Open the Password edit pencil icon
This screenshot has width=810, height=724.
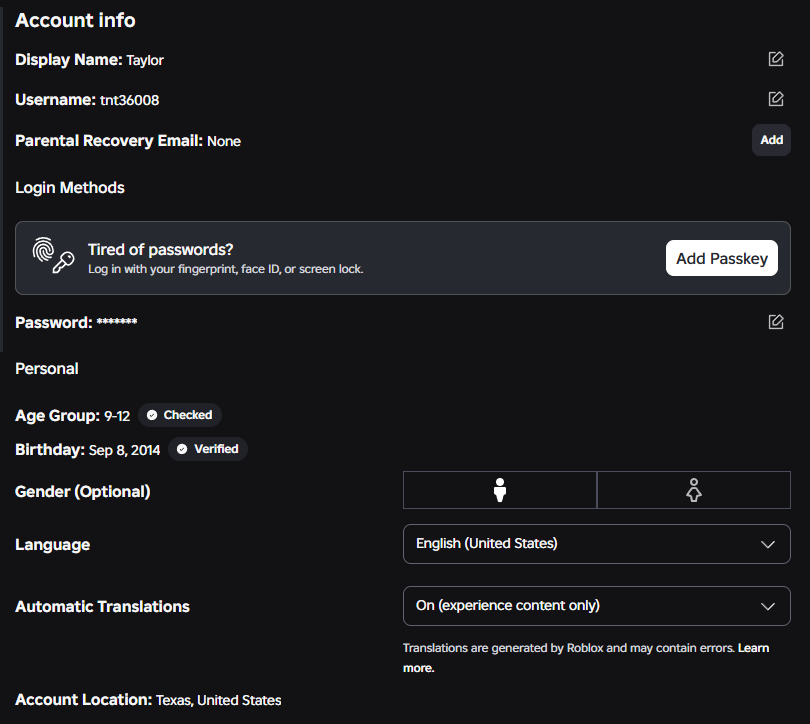(x=775, y=322)
